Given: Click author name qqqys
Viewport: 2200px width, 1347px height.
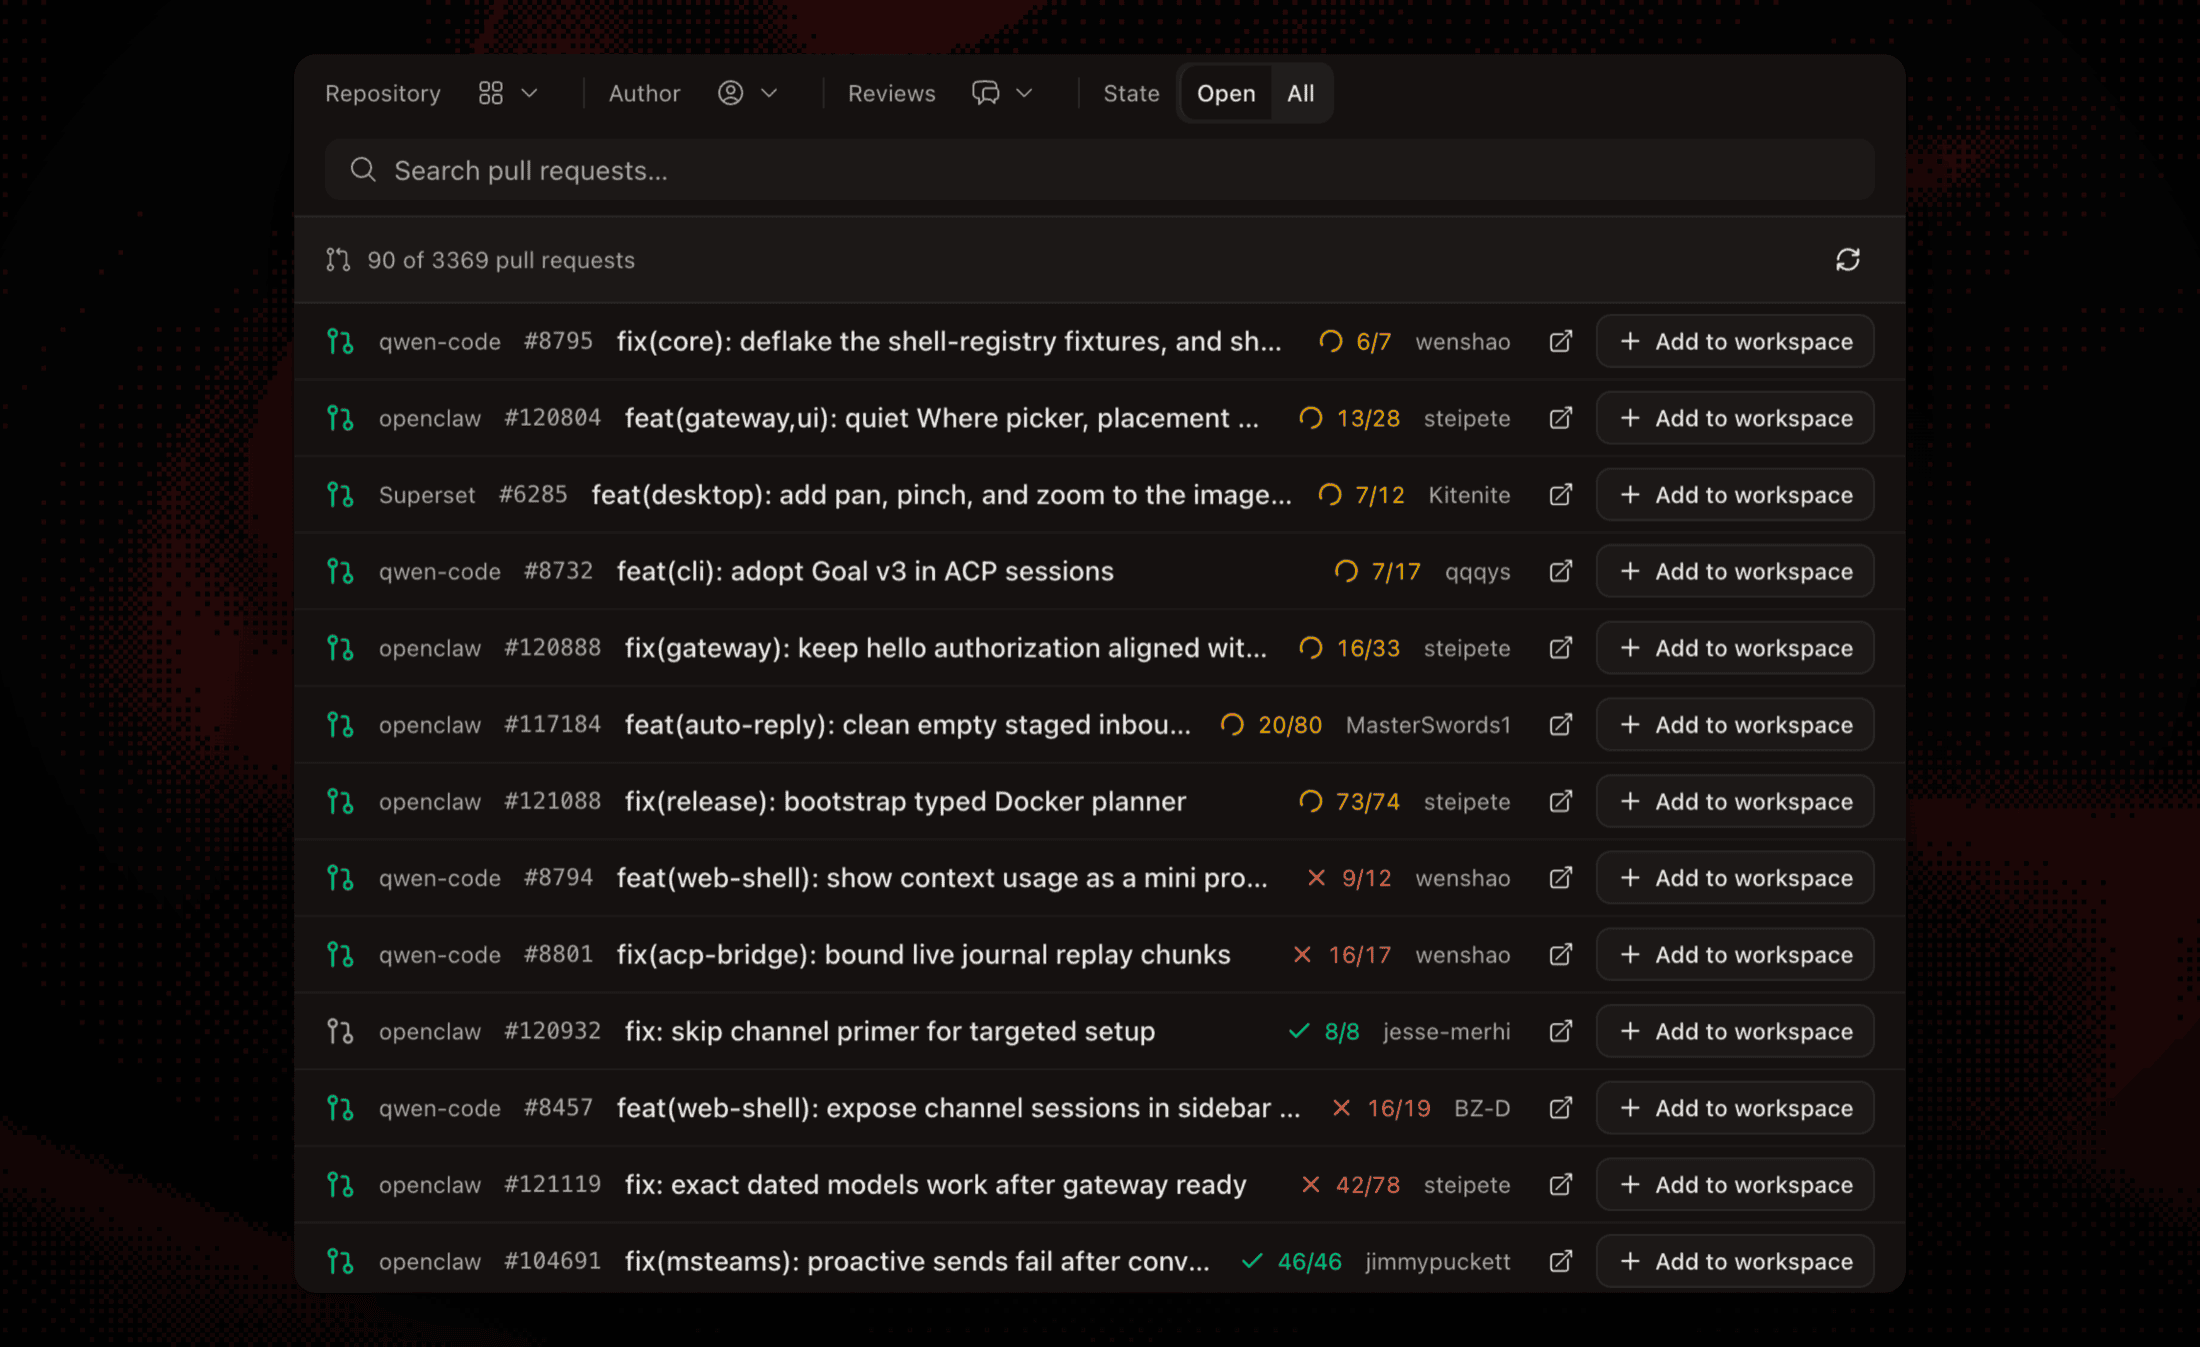Looking at the screenshot, I should pyautogui.click(x=1477, y=572).
